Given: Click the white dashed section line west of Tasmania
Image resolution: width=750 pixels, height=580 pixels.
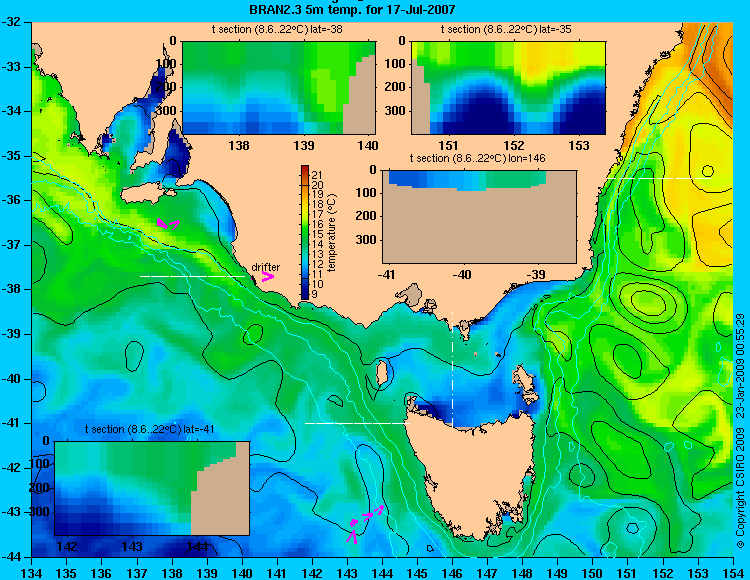Looking at the screenshot, I should click(x=357, y=423).
